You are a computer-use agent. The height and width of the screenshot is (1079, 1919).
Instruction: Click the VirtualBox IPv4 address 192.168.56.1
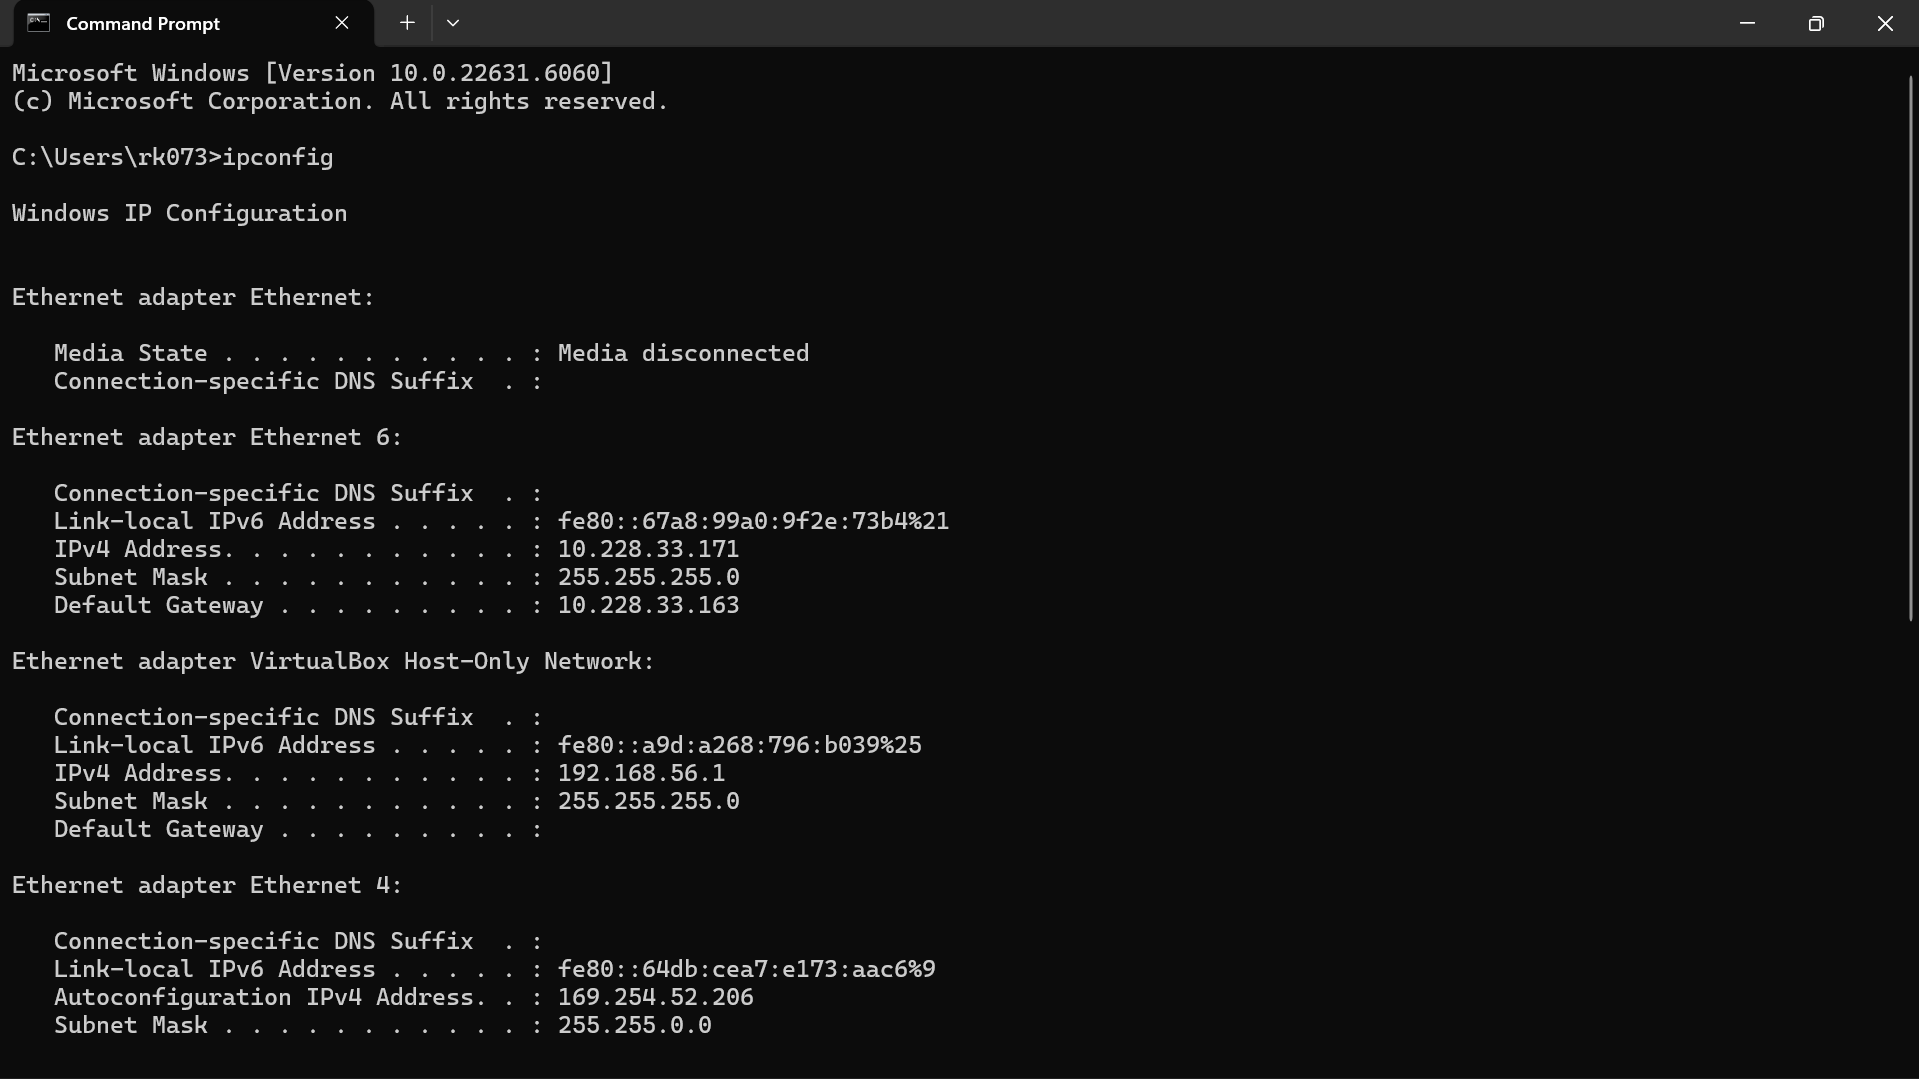[641, 773]
